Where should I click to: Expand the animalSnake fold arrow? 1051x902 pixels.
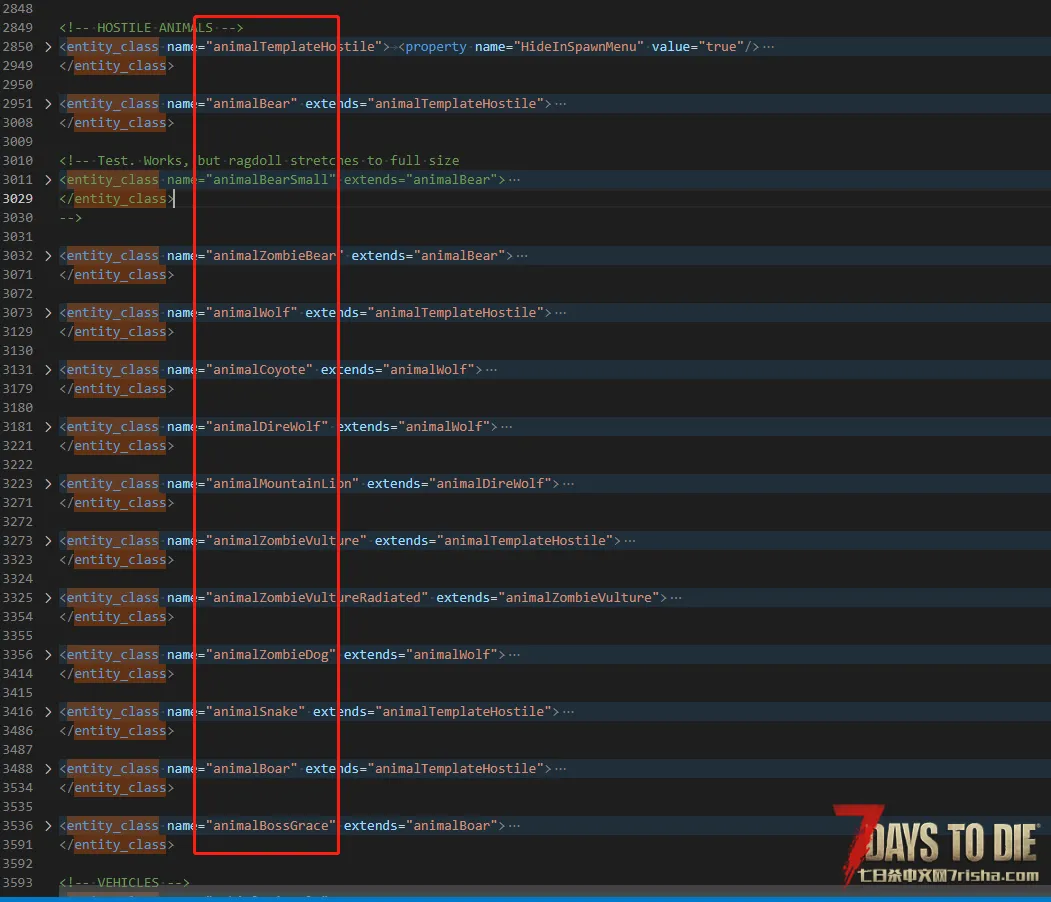point(47,712)
